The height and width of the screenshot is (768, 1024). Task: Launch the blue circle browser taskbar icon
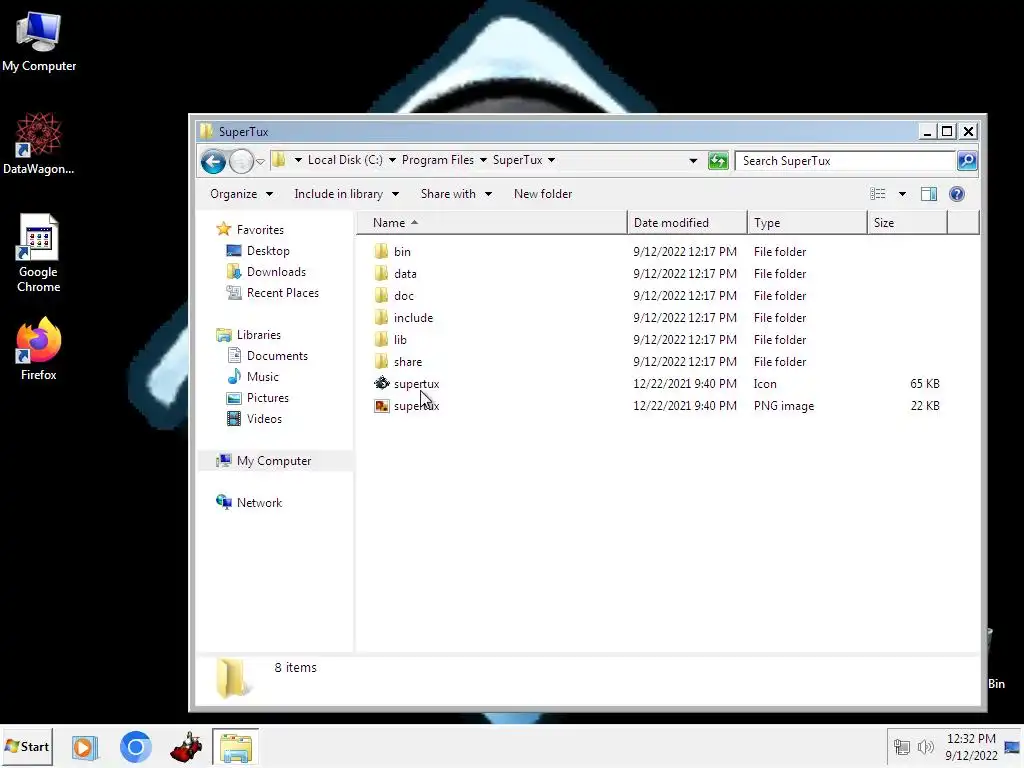pos(136,747)
